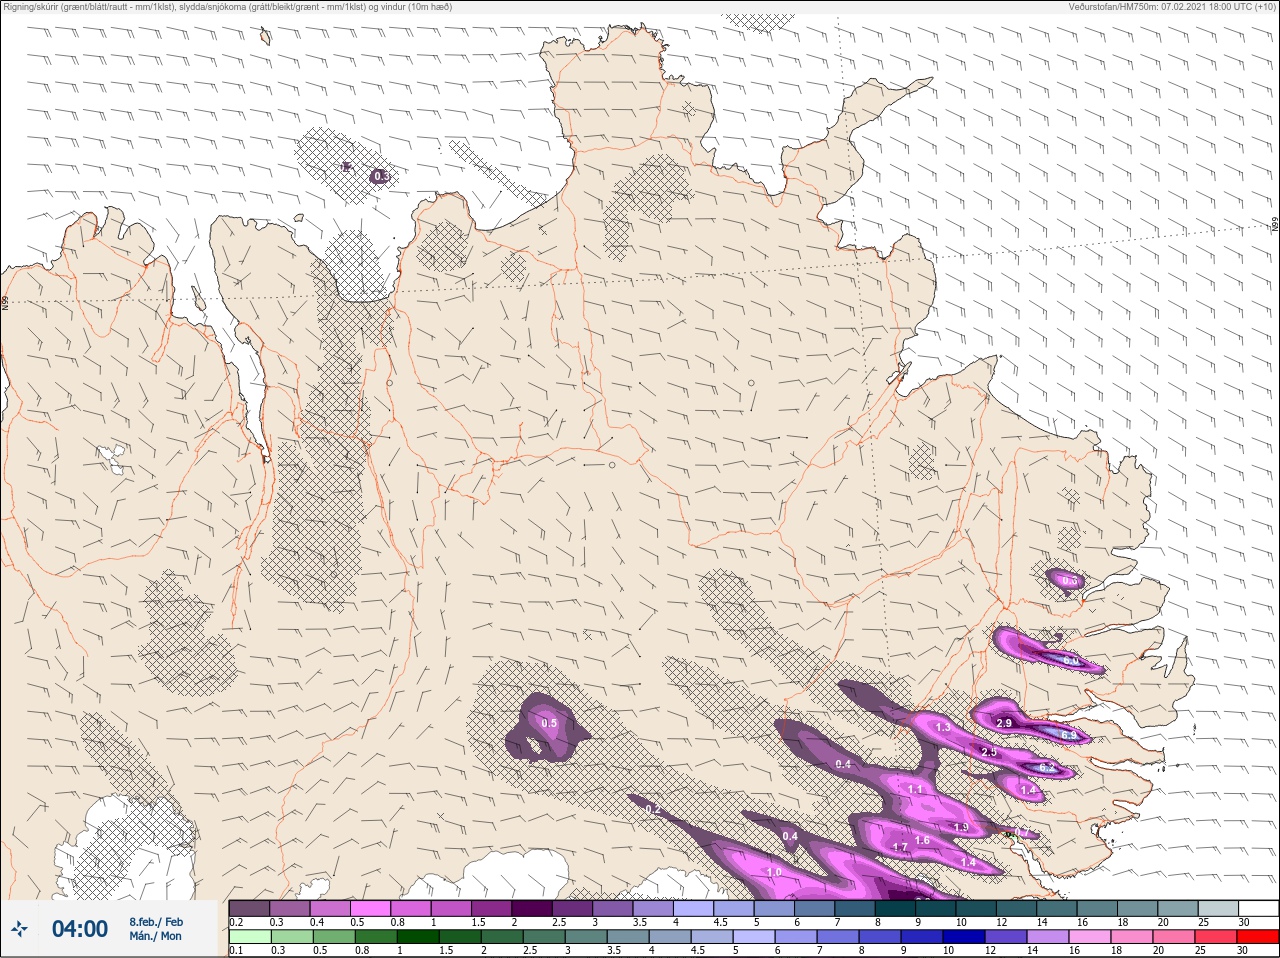Click the 1.9 snowfall value label
The image size is (1280, 958).
pos(961,828)
